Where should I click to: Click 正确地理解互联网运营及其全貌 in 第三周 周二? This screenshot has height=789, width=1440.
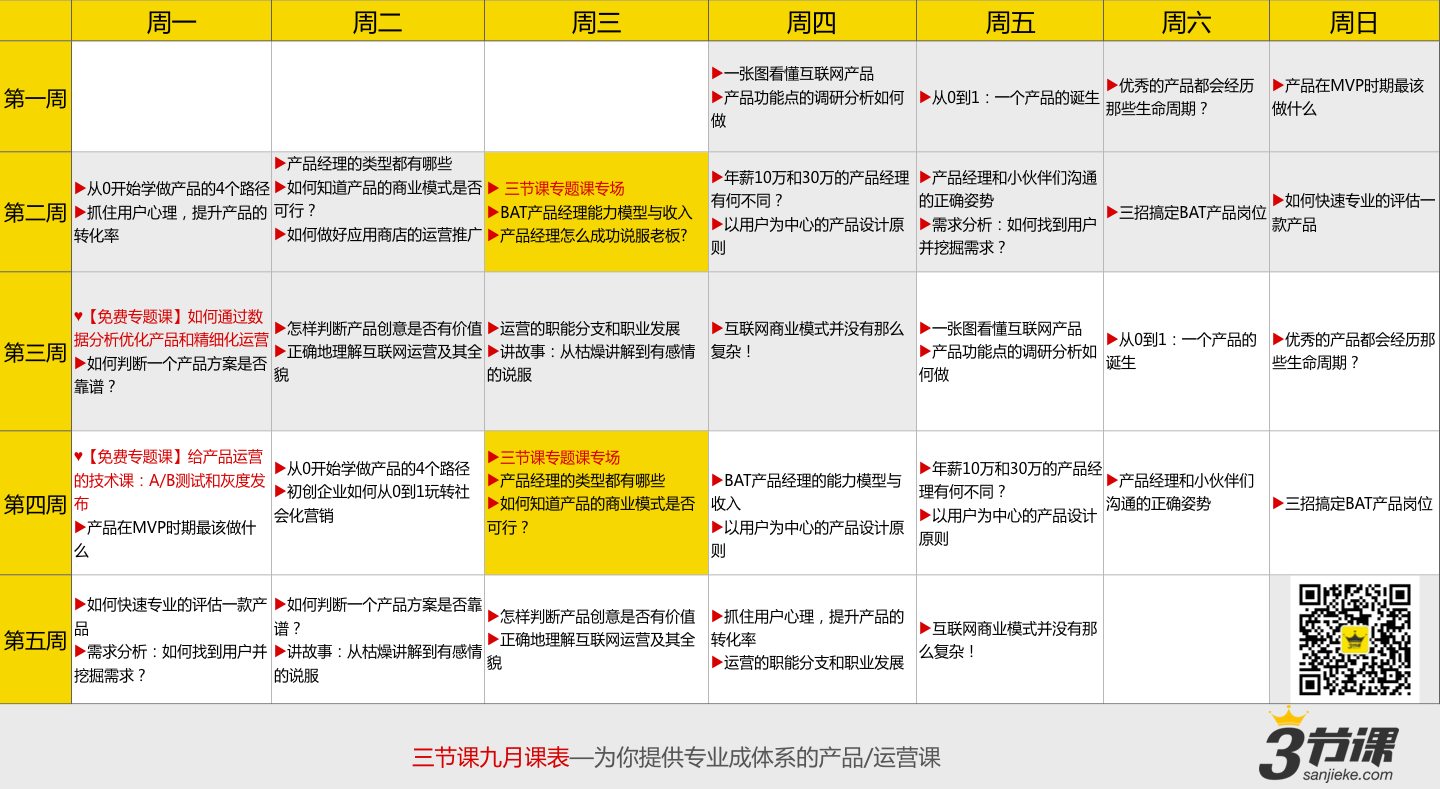click(x=378, y=363)
